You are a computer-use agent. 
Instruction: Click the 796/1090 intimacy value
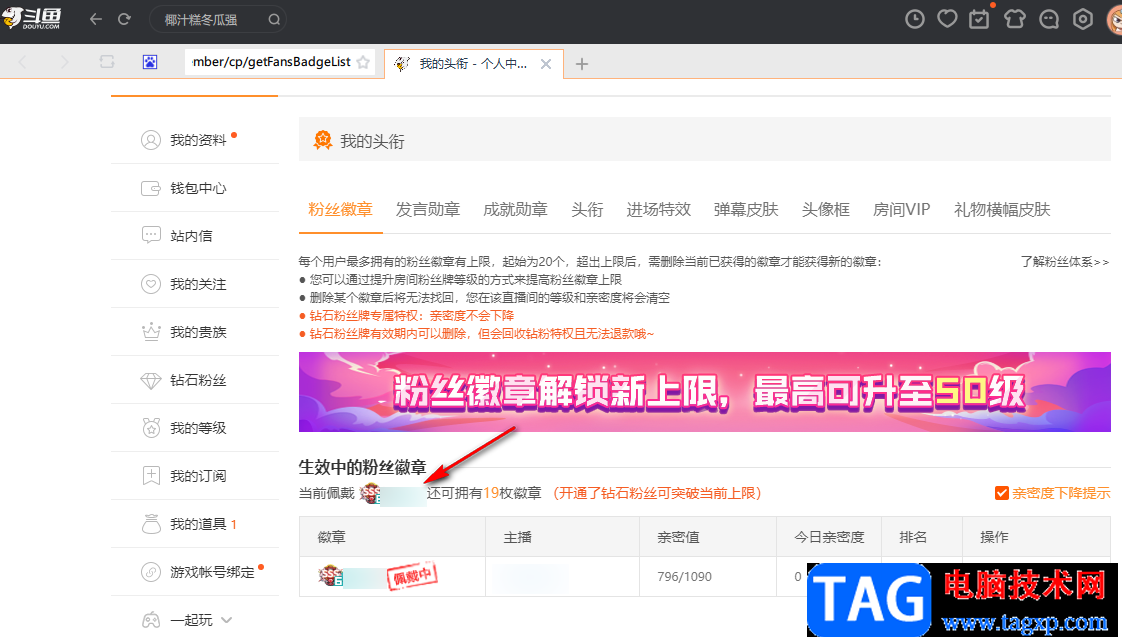pyautogui.click(x=685, y=577)
